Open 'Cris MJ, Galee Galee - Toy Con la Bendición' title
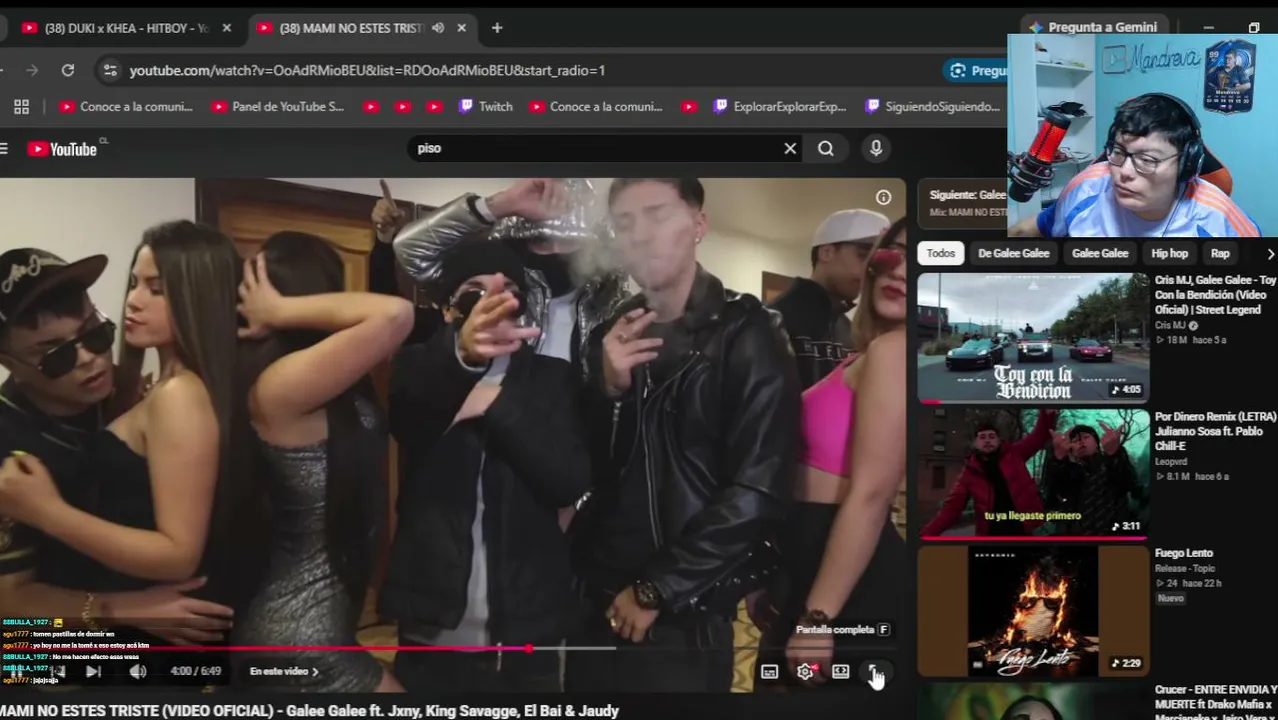This screenshot has width=1278, height=720. [1216, 295]
